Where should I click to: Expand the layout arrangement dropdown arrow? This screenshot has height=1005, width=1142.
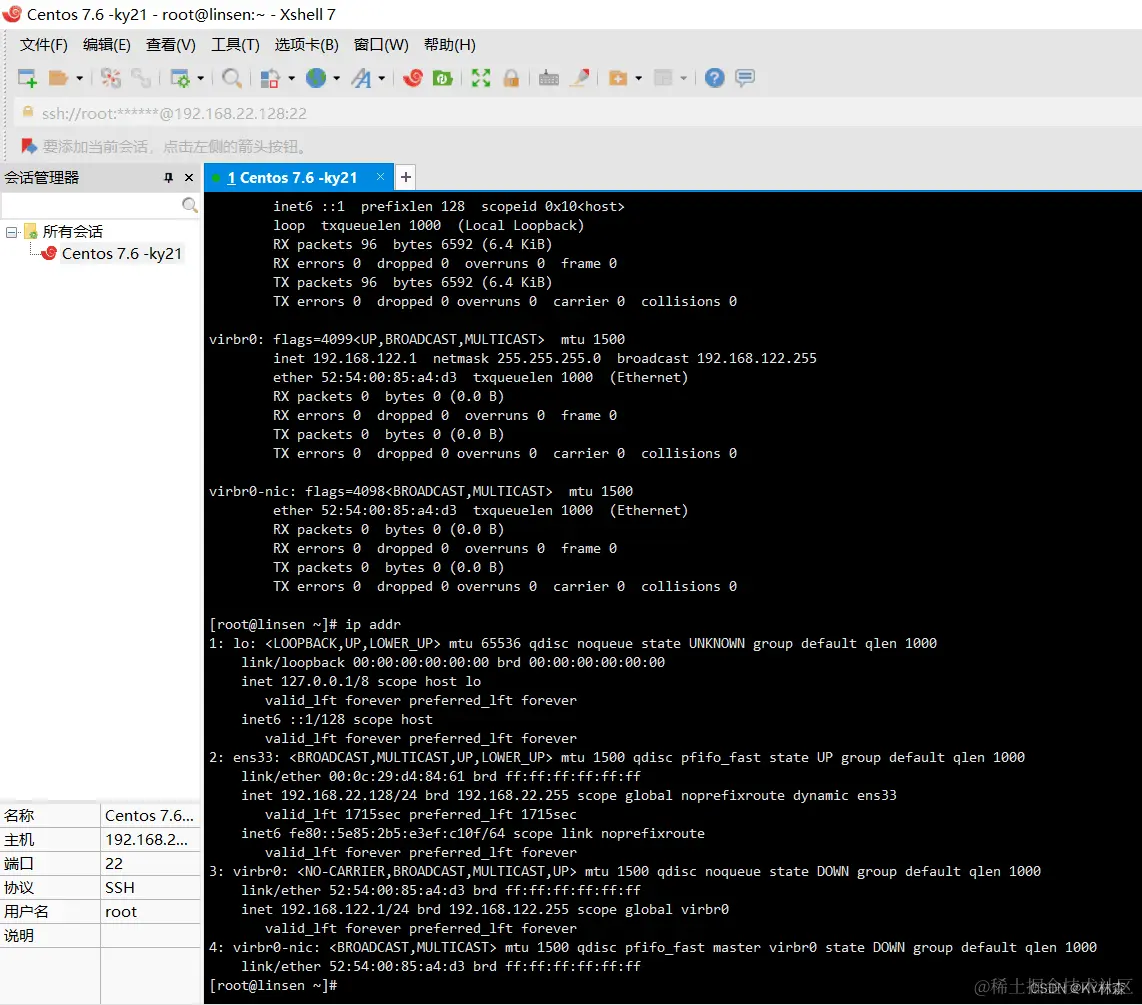pos(683,78)
